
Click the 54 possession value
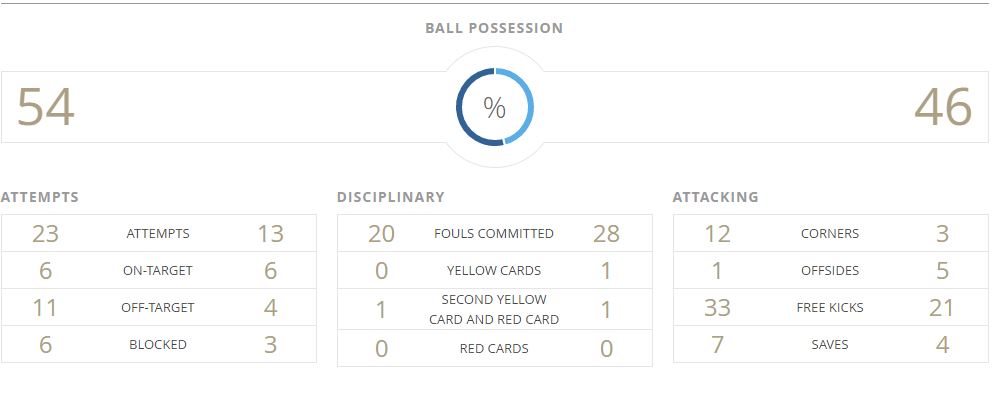click(46, 108)
